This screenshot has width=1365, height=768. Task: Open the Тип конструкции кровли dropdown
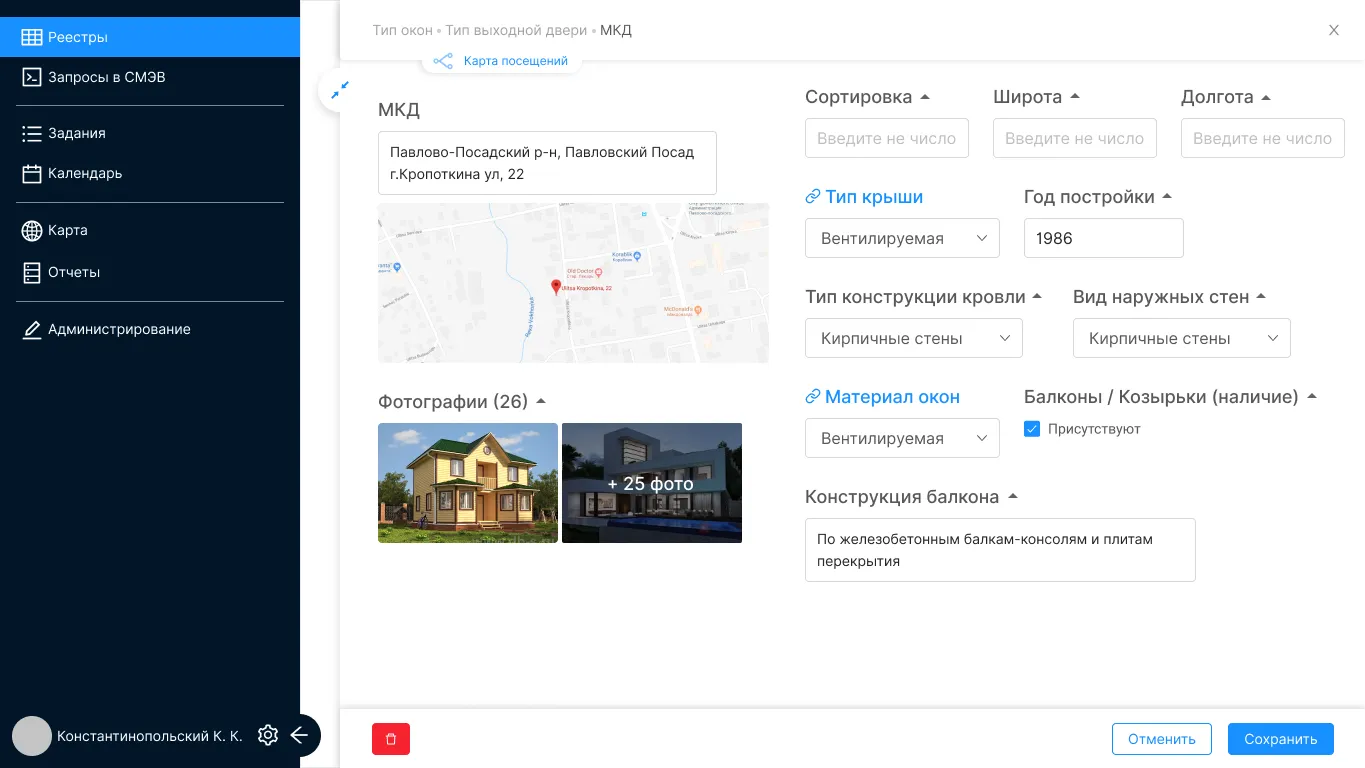coord(914,338)
